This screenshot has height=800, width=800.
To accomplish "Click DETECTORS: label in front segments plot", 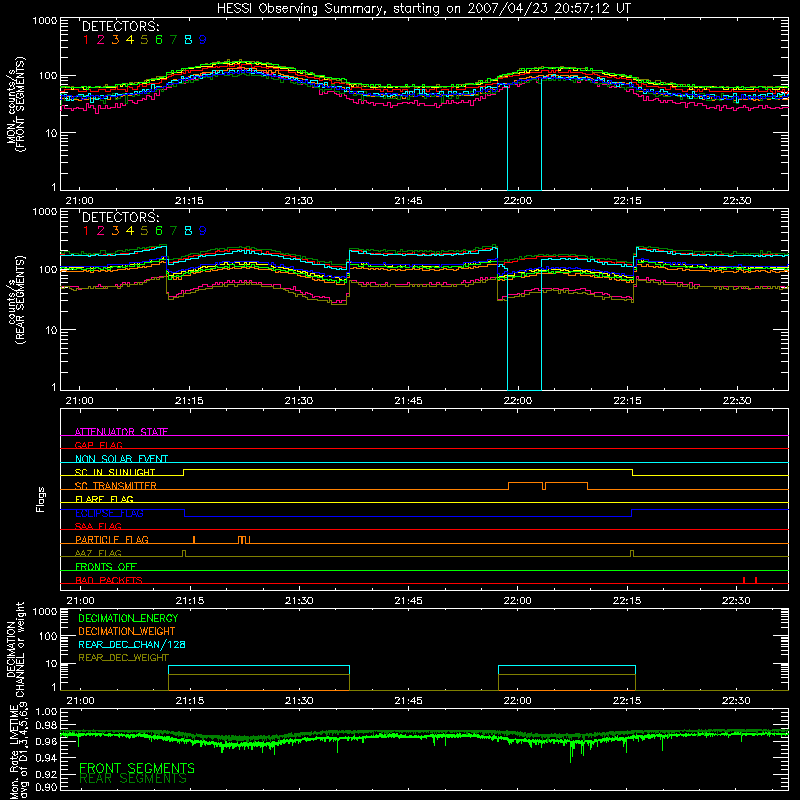I will coord(121,26).
